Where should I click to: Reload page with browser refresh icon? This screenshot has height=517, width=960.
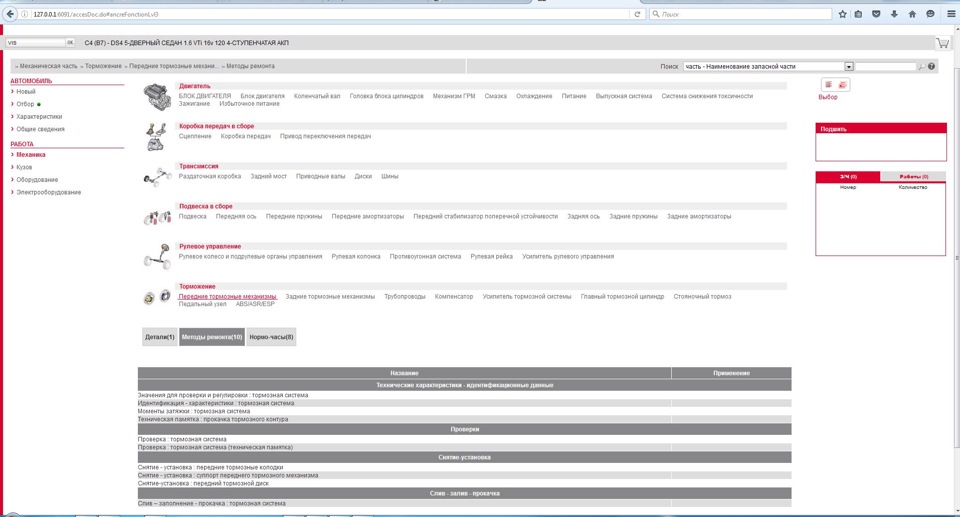[x=637, y=13]
